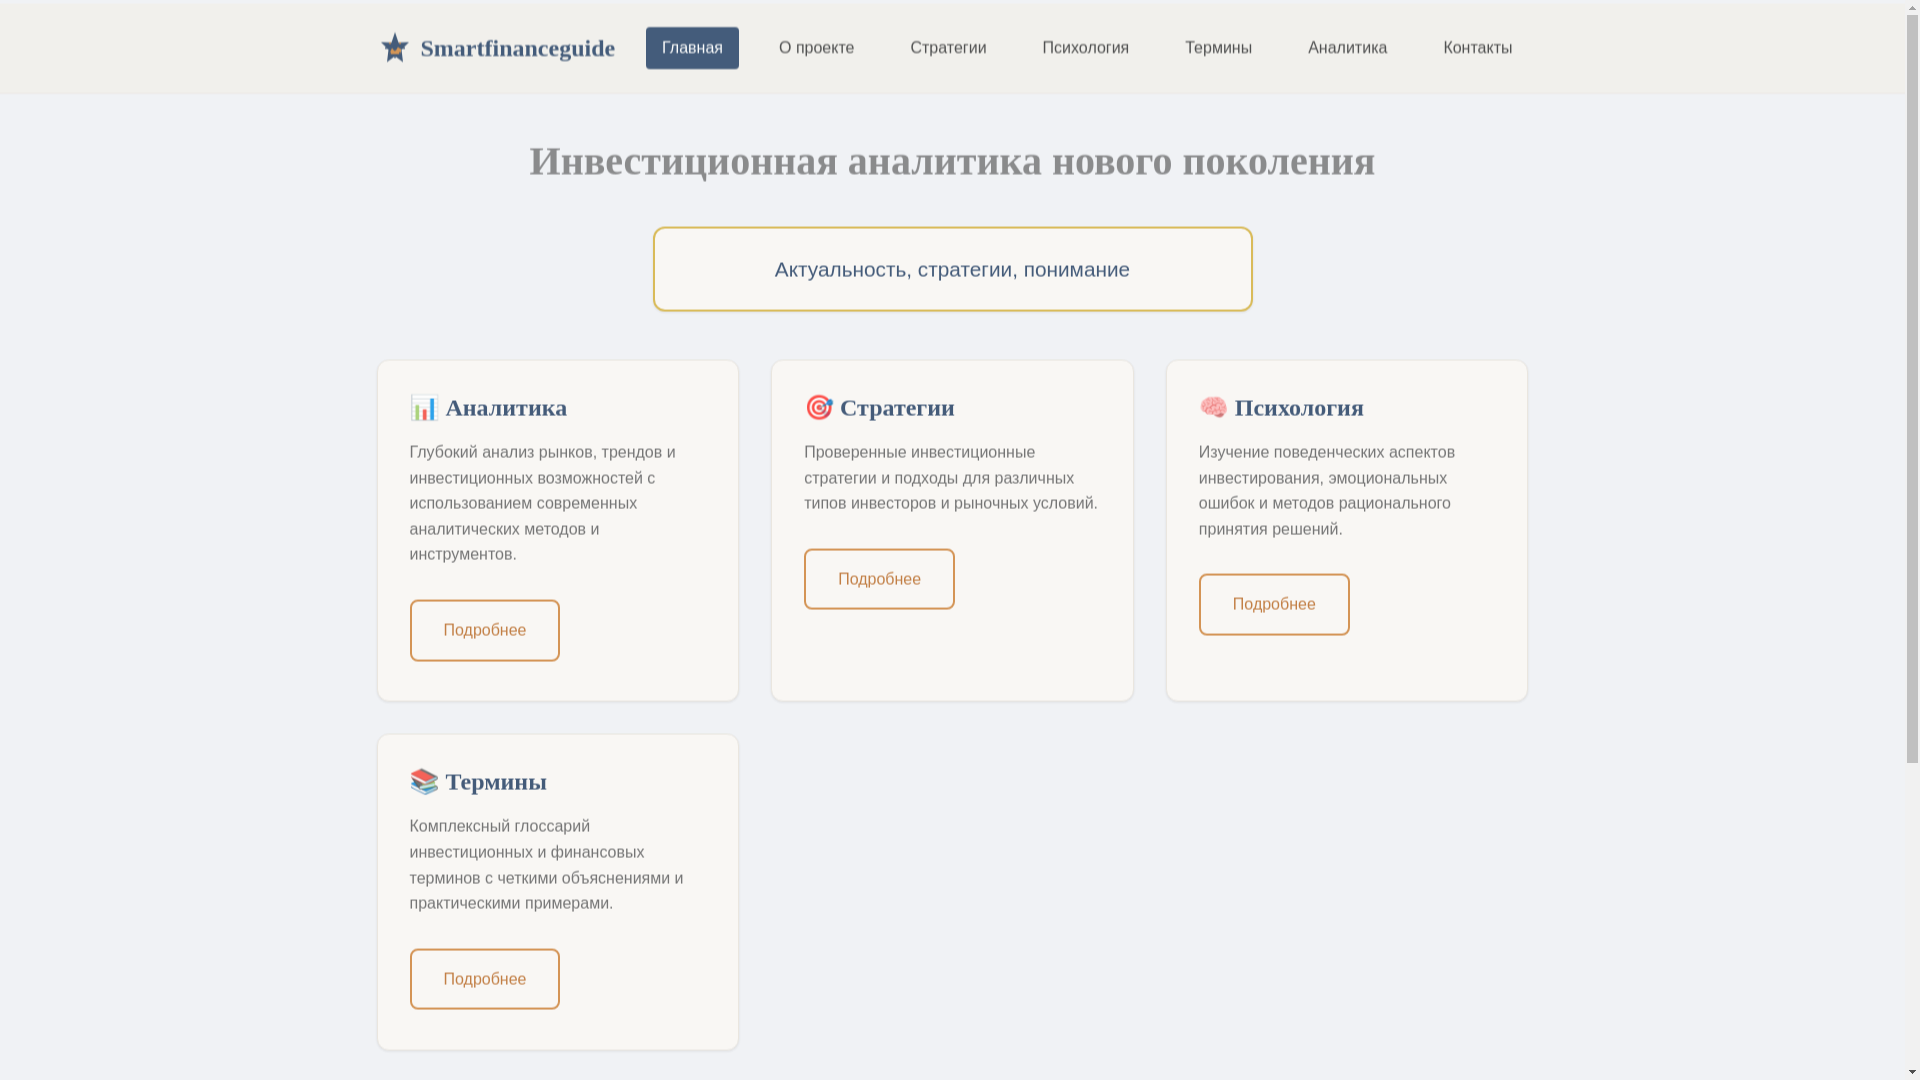Click the vertical page scrollbar
The width and height of the screenshot is (1920, 1080).
pos(1912,390)
